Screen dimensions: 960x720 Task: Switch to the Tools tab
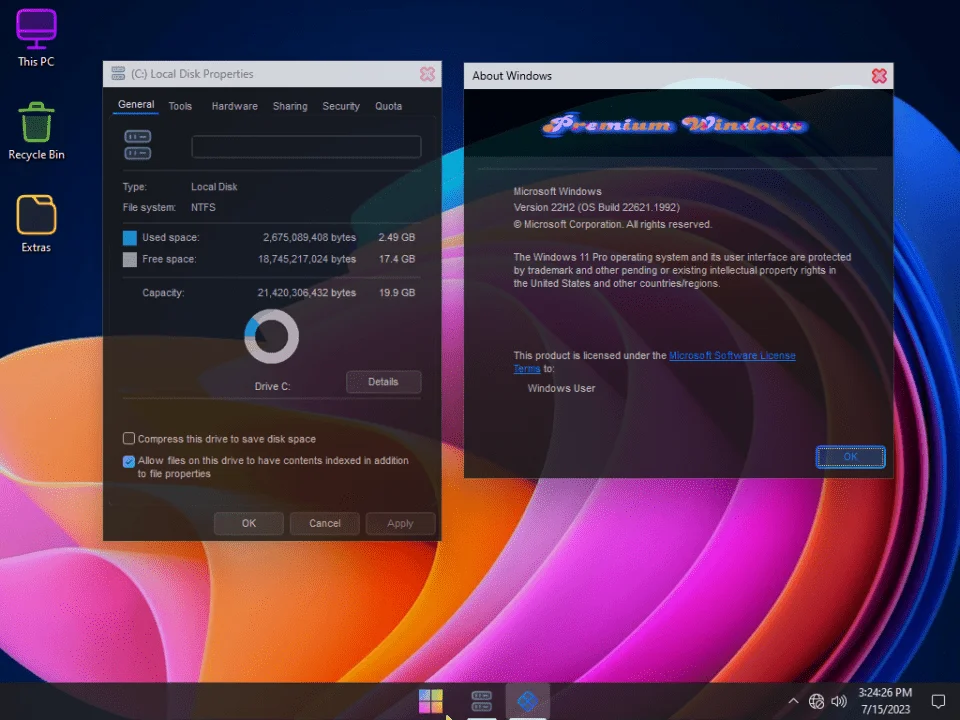[x=180, y=106]
